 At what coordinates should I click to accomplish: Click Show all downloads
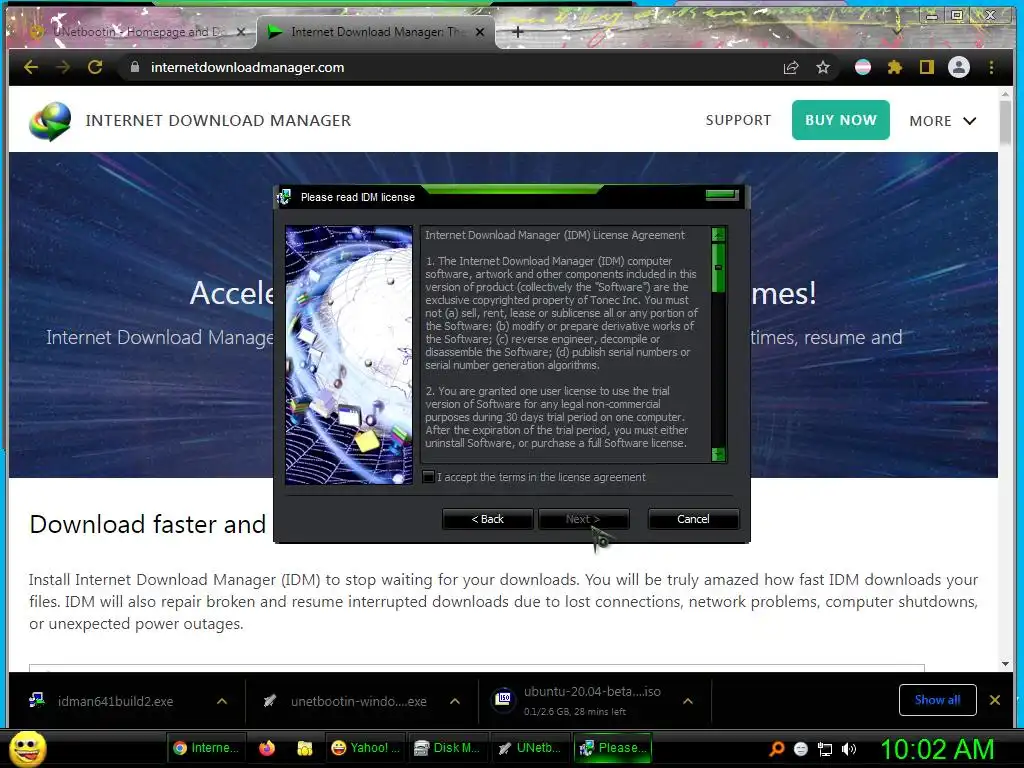click(x=937, y=699)
